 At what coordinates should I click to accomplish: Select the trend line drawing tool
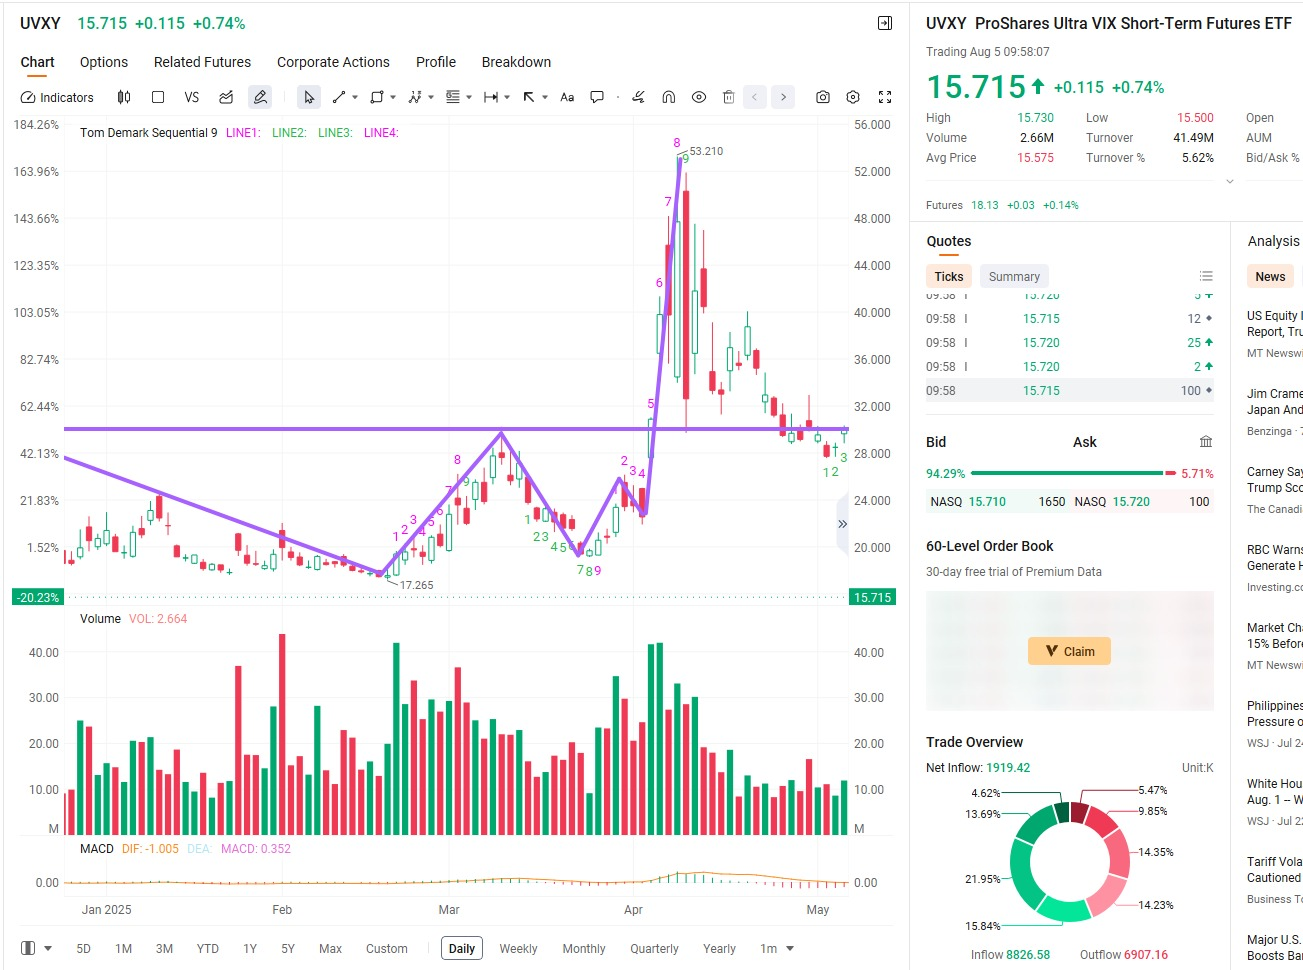339,97
